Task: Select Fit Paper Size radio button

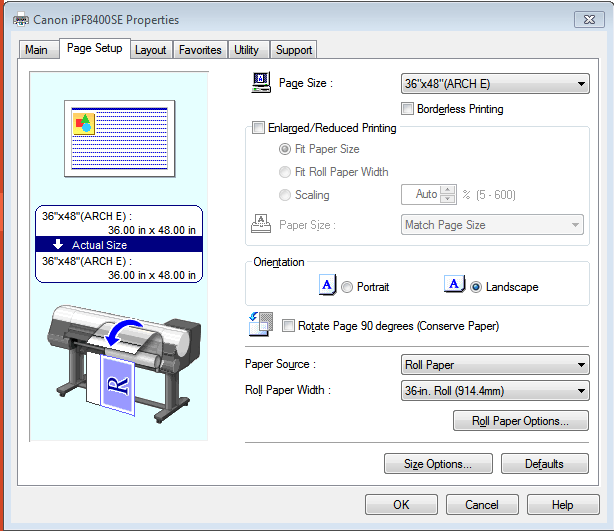Action: click(285, 149)
